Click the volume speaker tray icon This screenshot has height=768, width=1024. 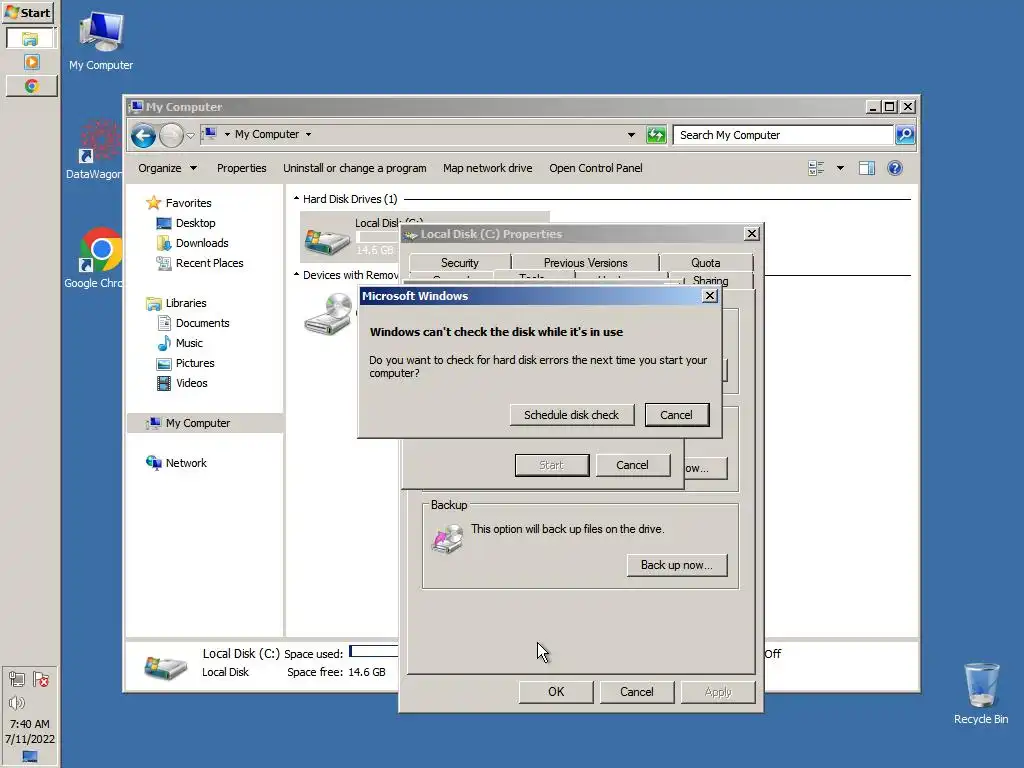pyautogui.click(x=17, y=703)
